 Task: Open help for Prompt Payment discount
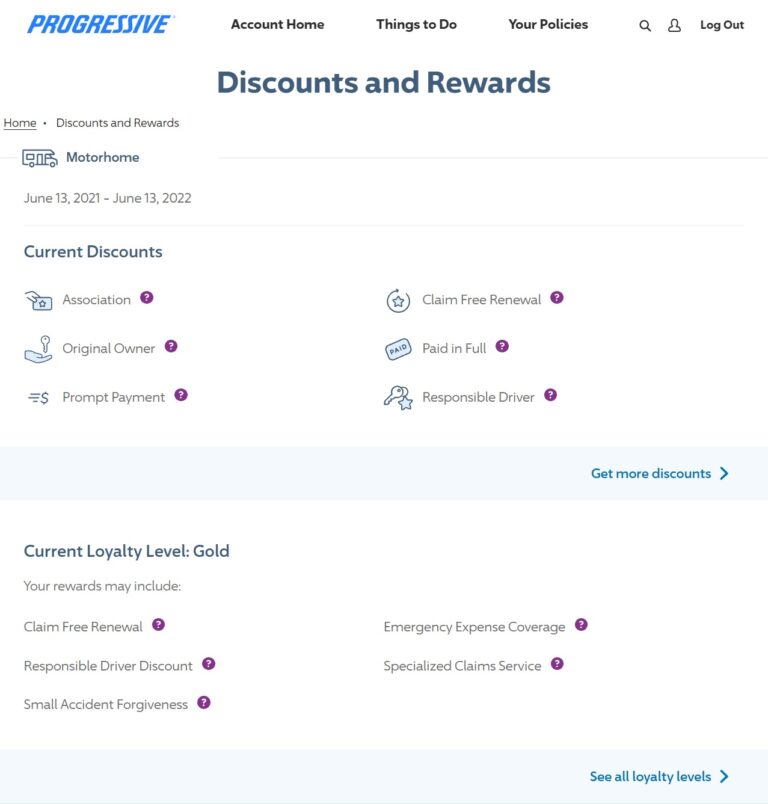pyautogui.click(x=181, y=395)
